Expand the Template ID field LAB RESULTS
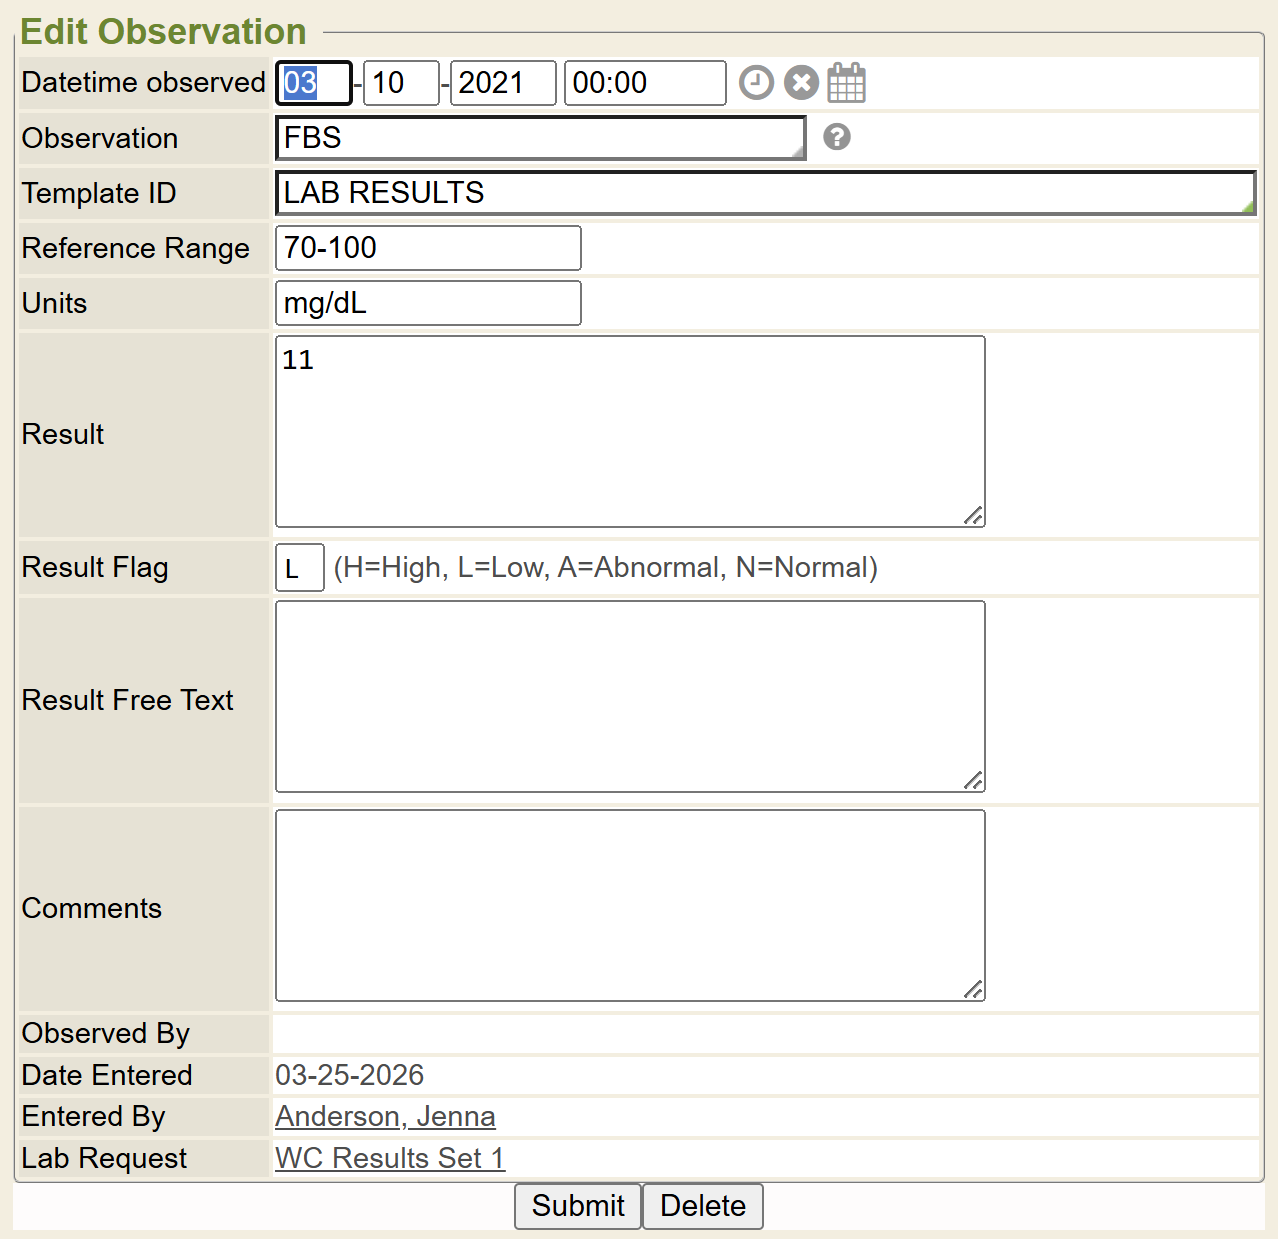The height and width of the screenshot is (1239, 1278). 765,193
